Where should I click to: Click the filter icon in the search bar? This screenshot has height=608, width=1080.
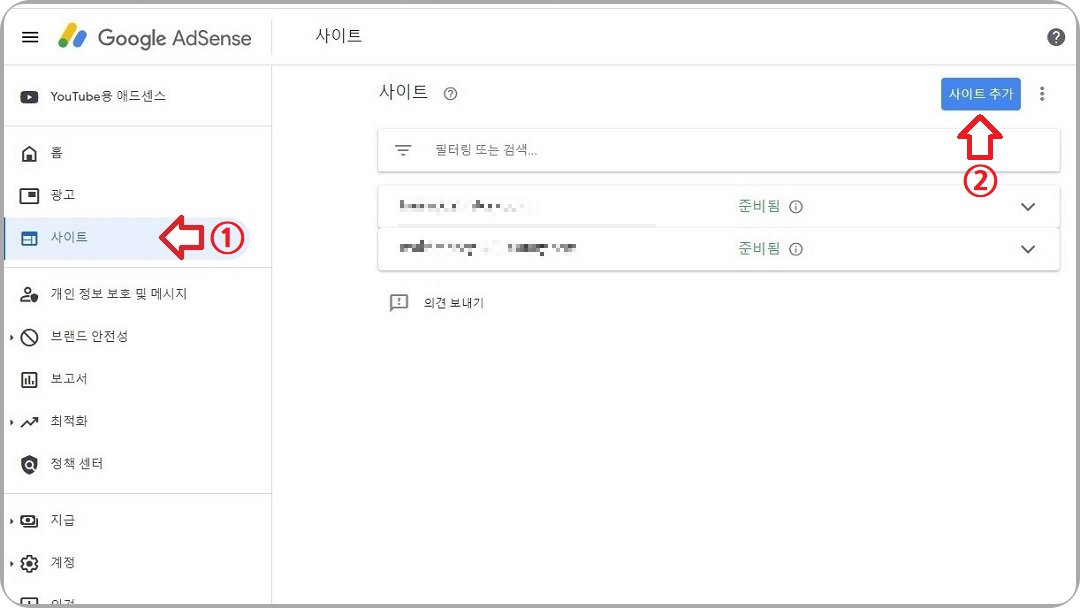(402, 149)
